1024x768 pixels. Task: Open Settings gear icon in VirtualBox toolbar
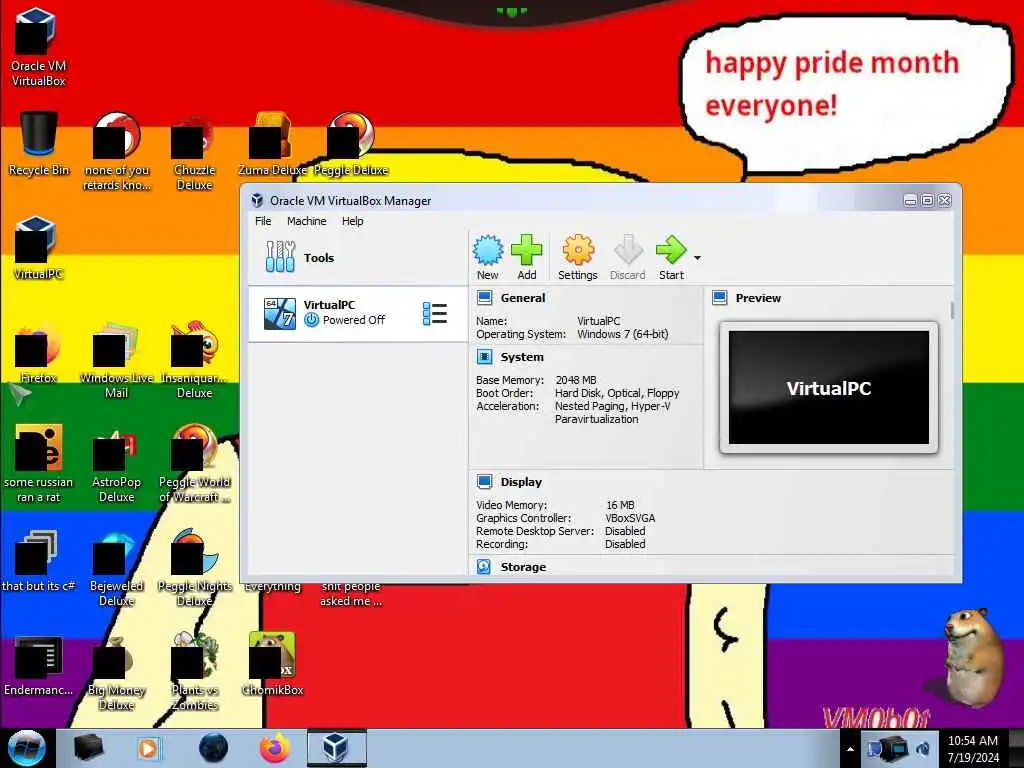click(577, 257)
